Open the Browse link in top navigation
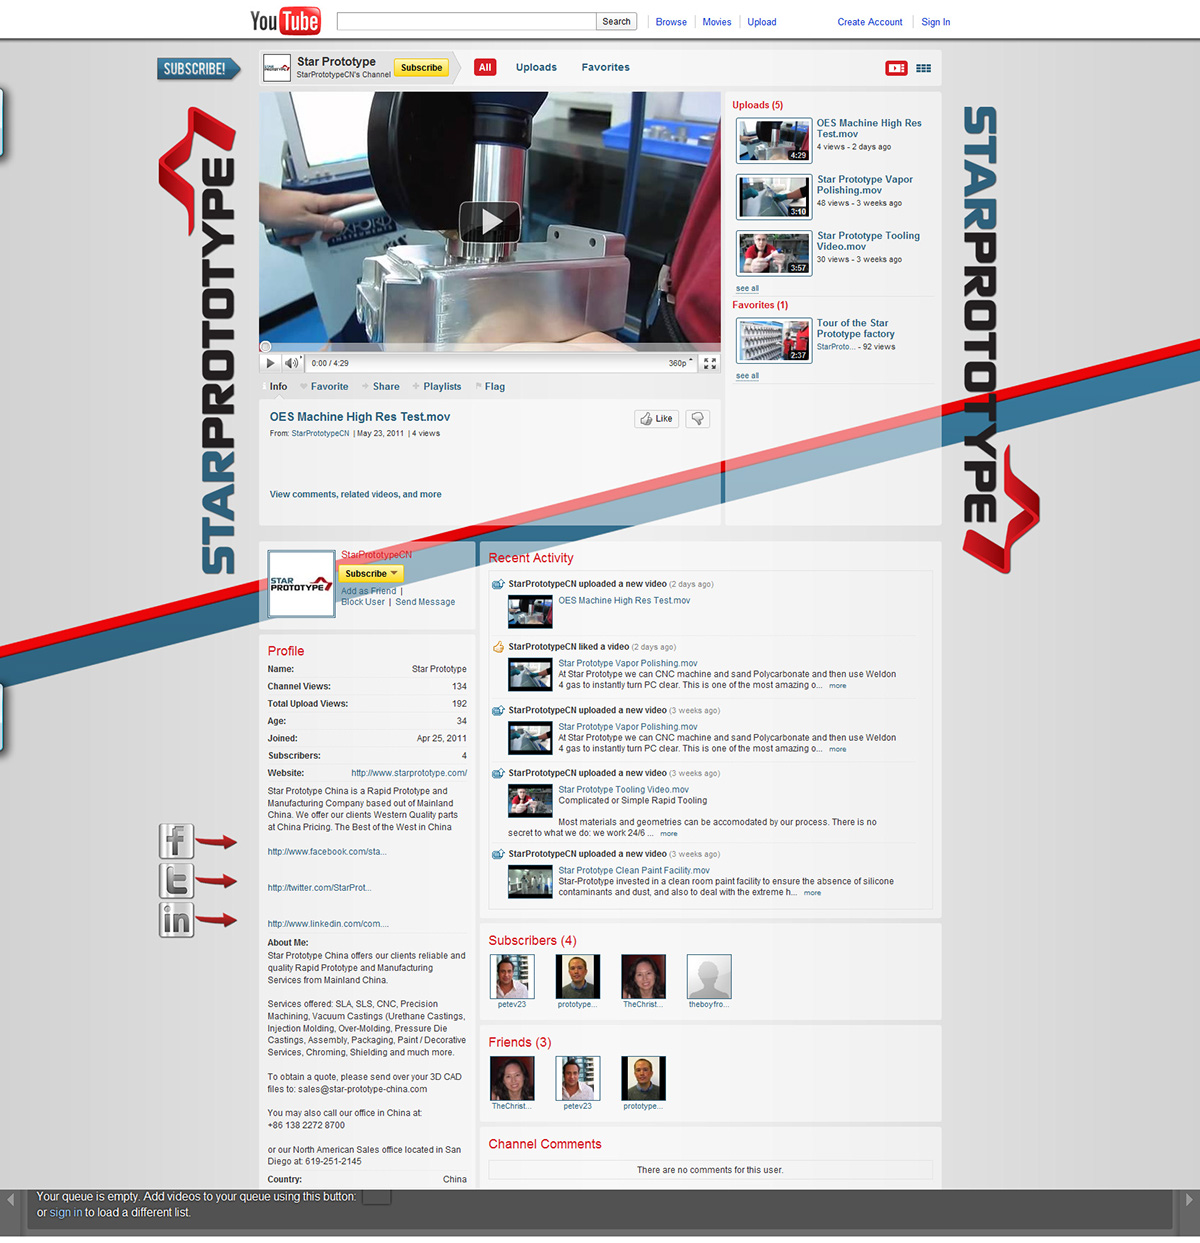The width and height of the screenshot is (1200, 1243). pyautogui.click(x=671, y=22)
